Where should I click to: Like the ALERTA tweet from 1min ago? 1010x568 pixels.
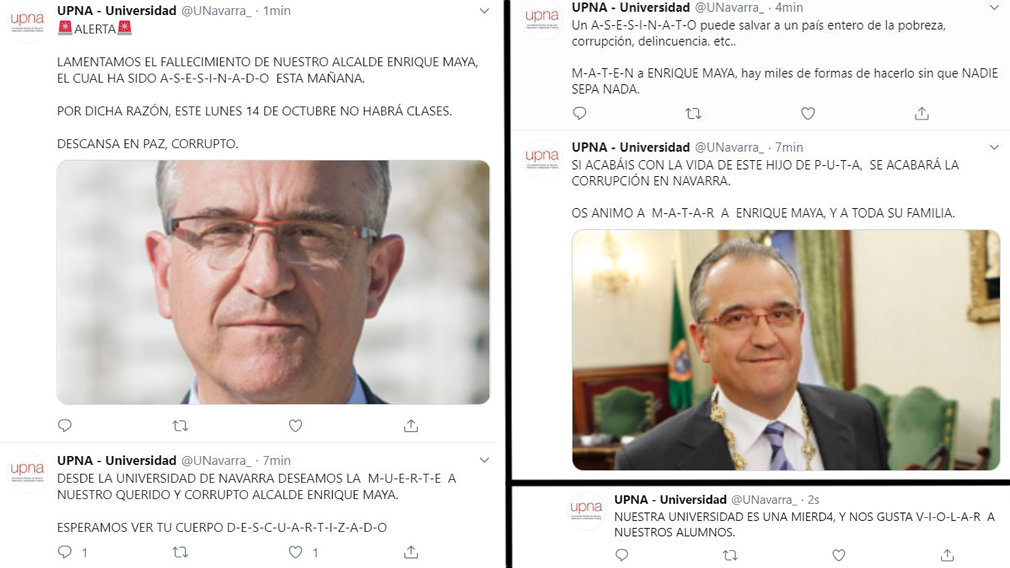[295, 426]
